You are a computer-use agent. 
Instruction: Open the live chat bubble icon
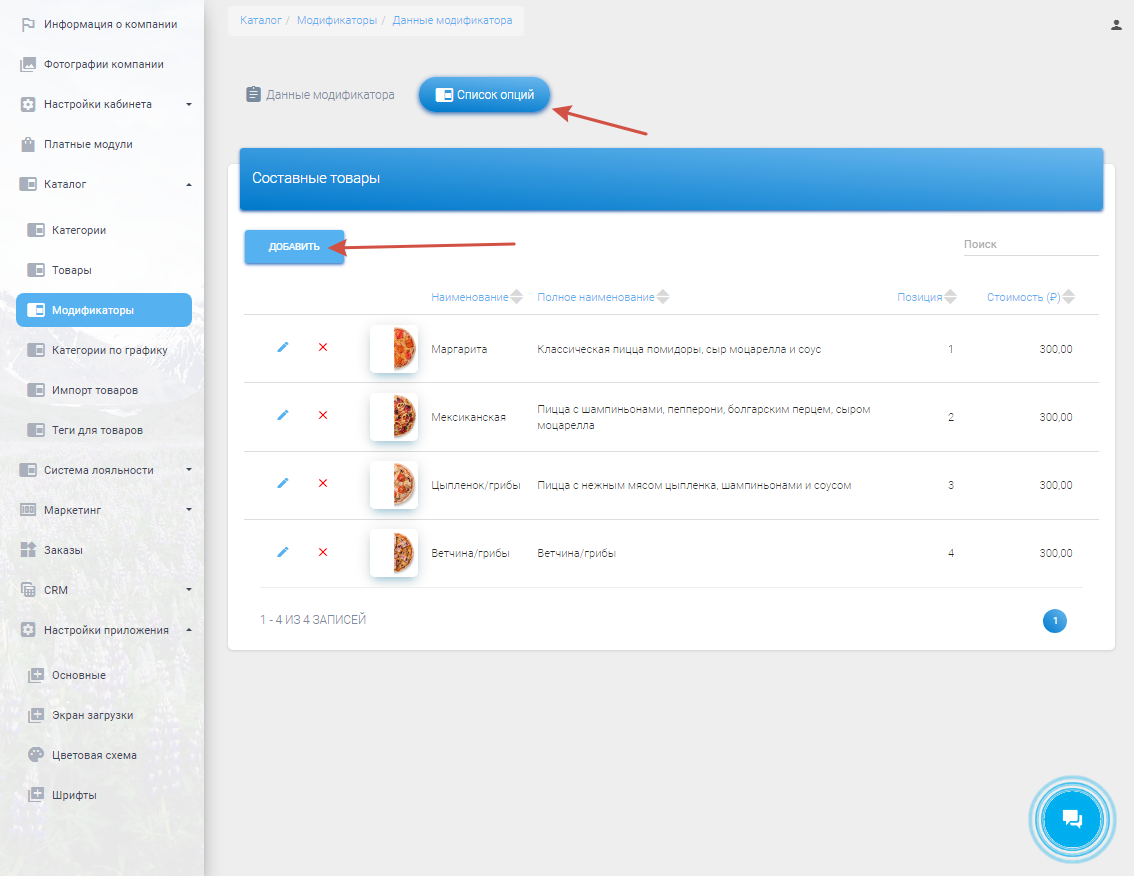pos(1072,819)
